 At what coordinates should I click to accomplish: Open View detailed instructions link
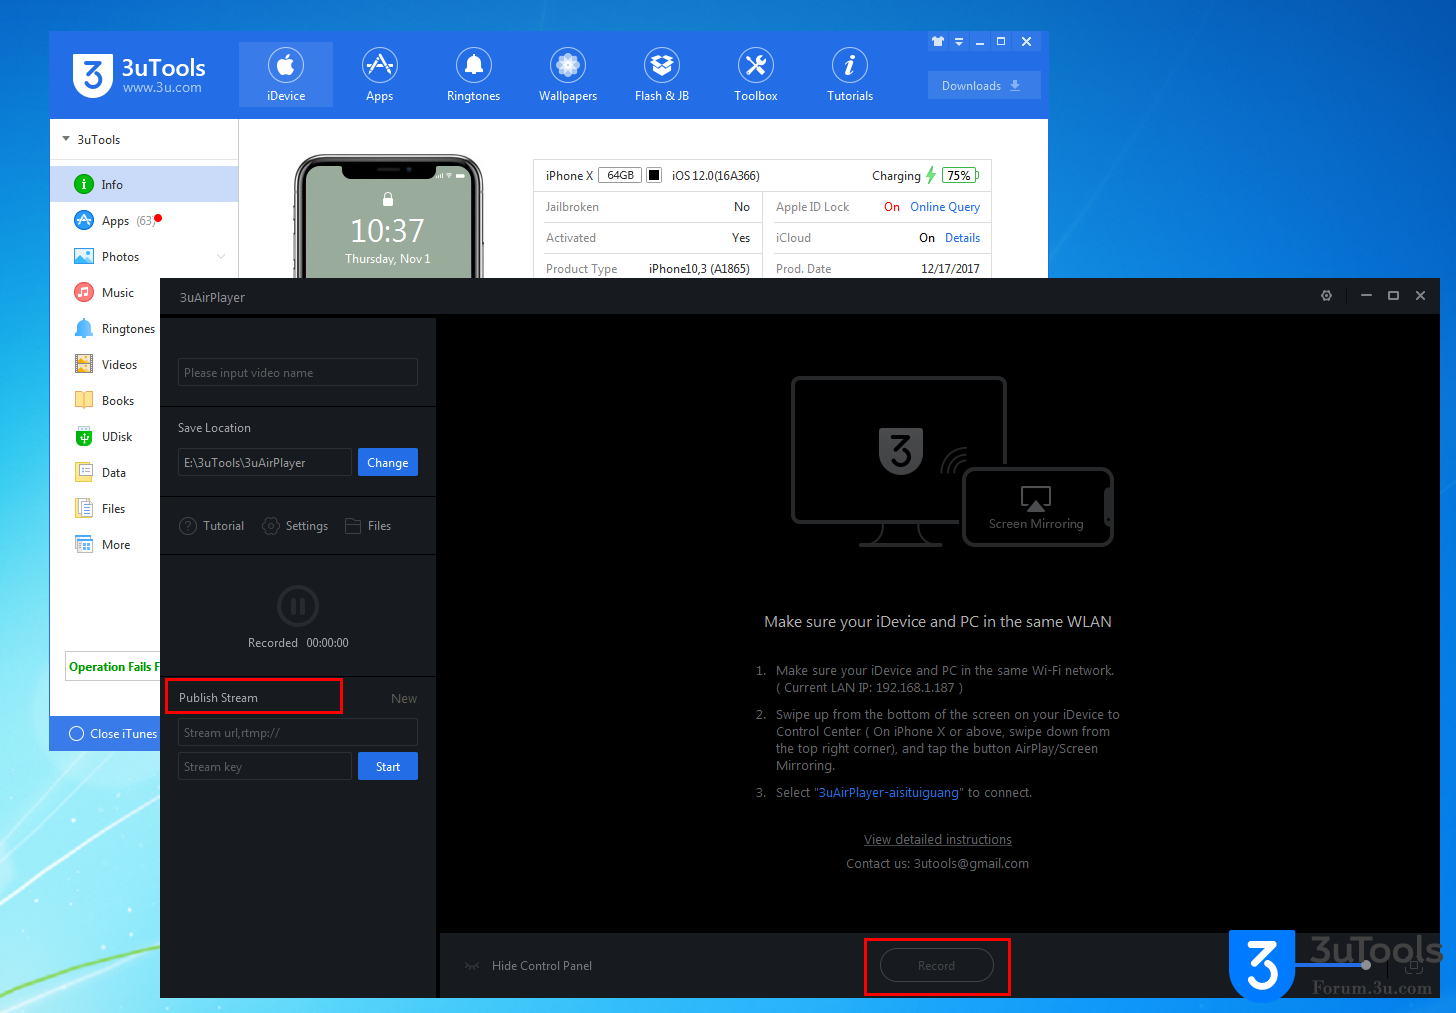click(938, 839)
